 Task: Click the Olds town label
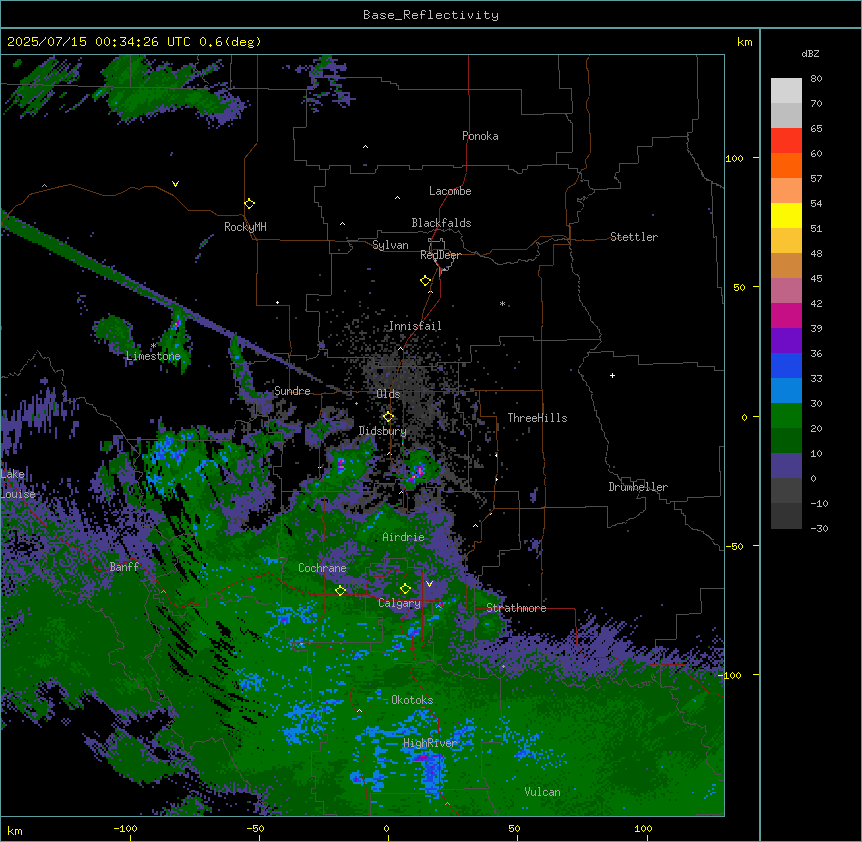(388, 394)
